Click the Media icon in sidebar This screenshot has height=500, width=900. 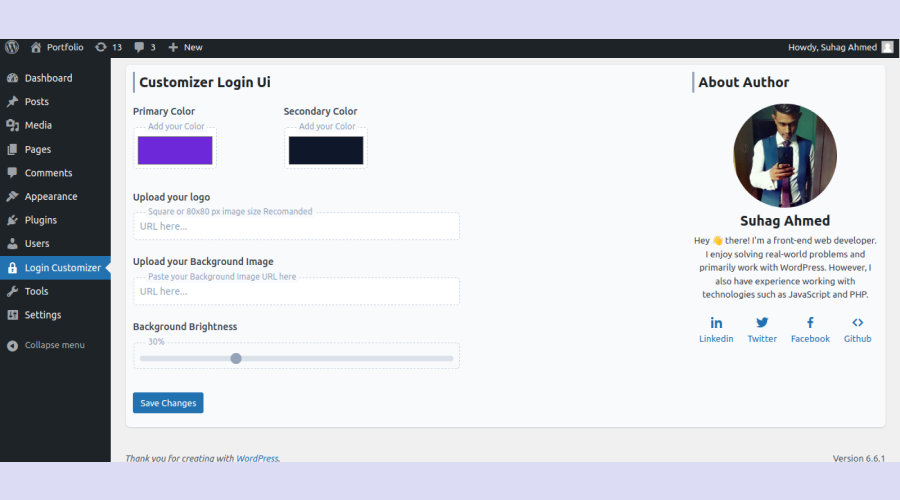point(12,125)
